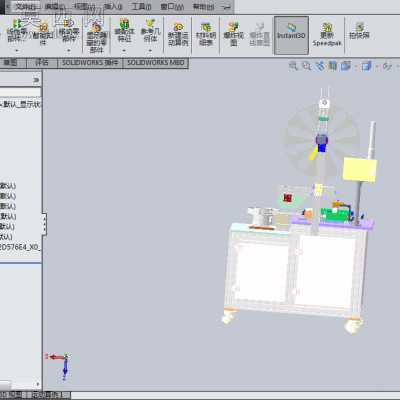Select the panel splitter grip handle
This screenshot has width=400, height=400.
[x=44, y=223]
